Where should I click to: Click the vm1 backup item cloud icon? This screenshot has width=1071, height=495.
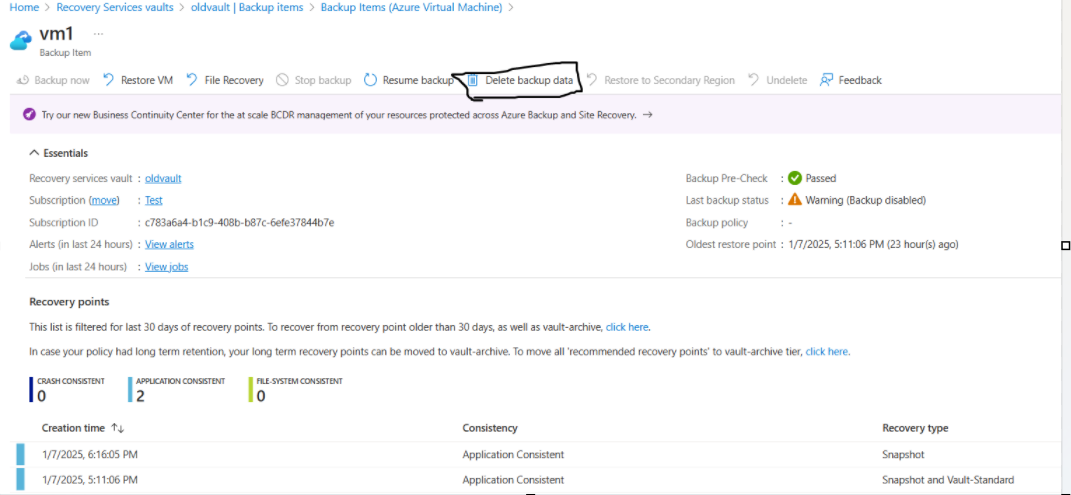coord(21,40)
